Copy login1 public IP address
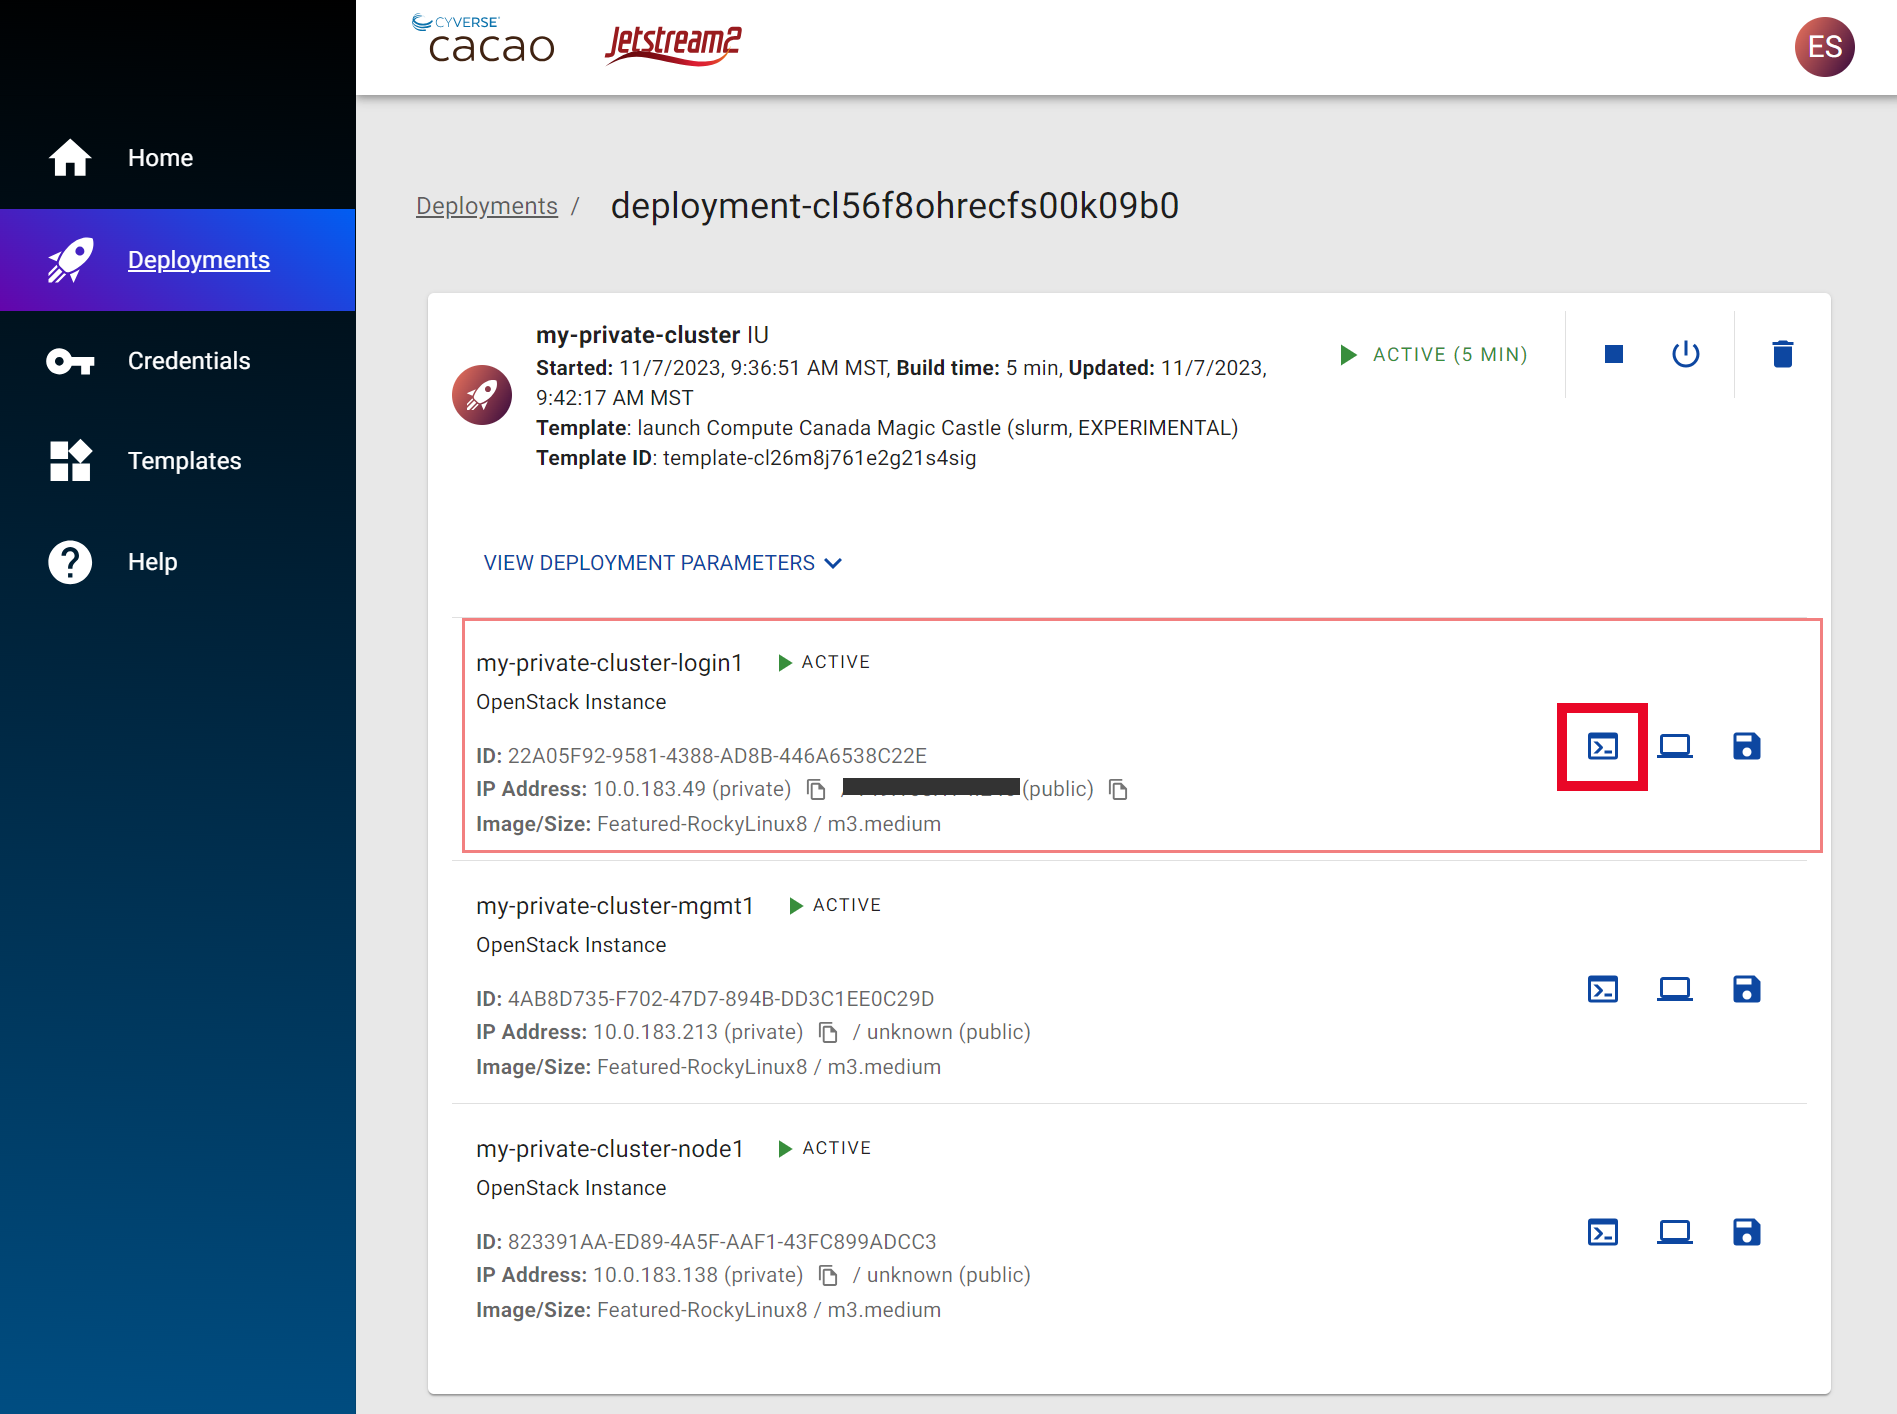 (x=1118, y=790)
